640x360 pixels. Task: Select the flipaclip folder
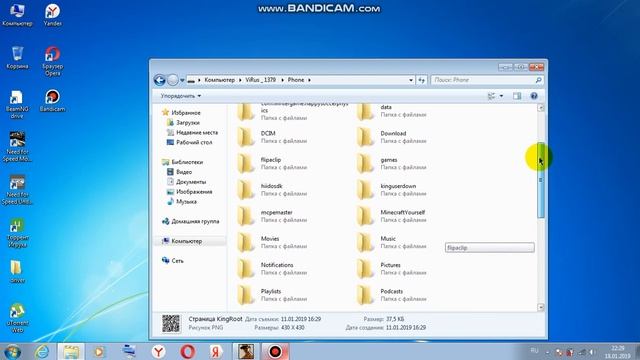pos(271,163)
